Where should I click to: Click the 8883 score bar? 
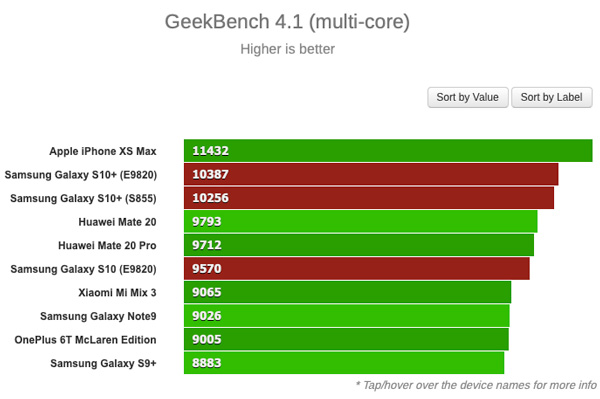[x=344, y=363]
